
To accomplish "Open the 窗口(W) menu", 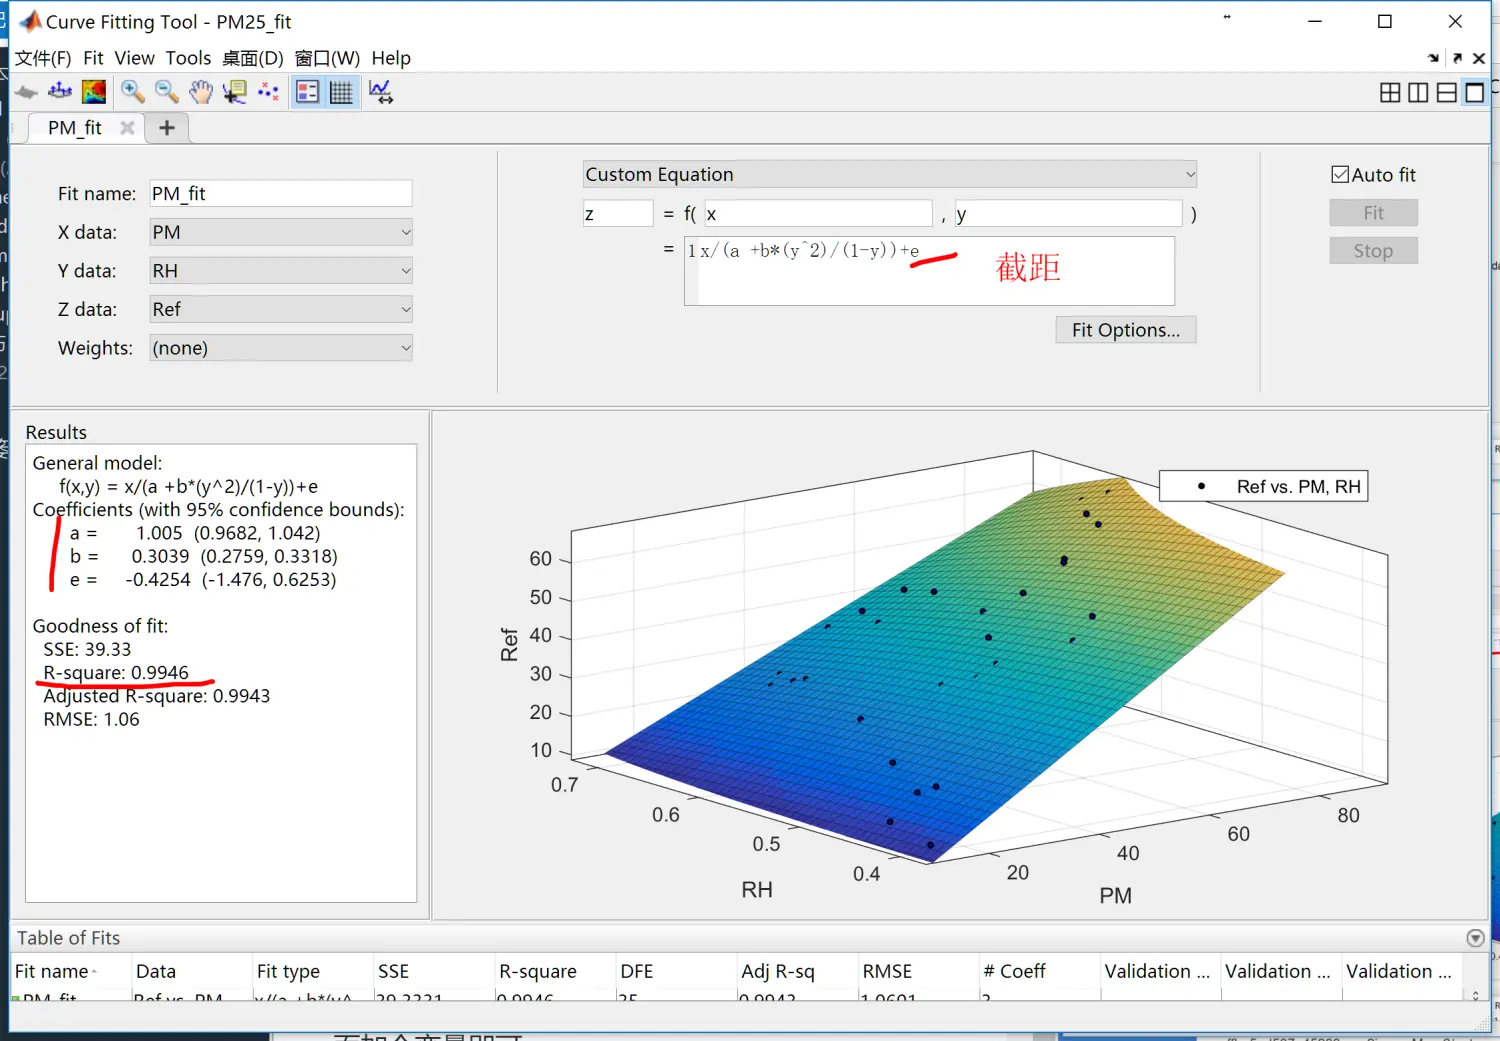I will coord(327,58).
